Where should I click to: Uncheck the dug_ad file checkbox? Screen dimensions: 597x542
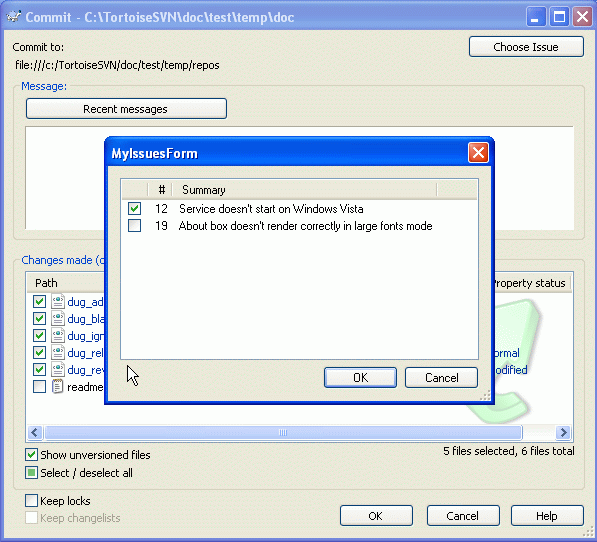coord(40,301)
